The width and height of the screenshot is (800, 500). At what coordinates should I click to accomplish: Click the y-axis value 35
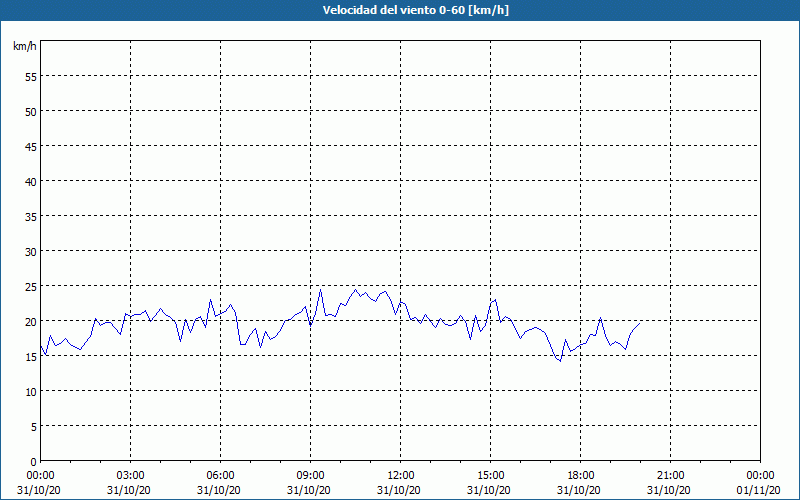tap(31, 217)
